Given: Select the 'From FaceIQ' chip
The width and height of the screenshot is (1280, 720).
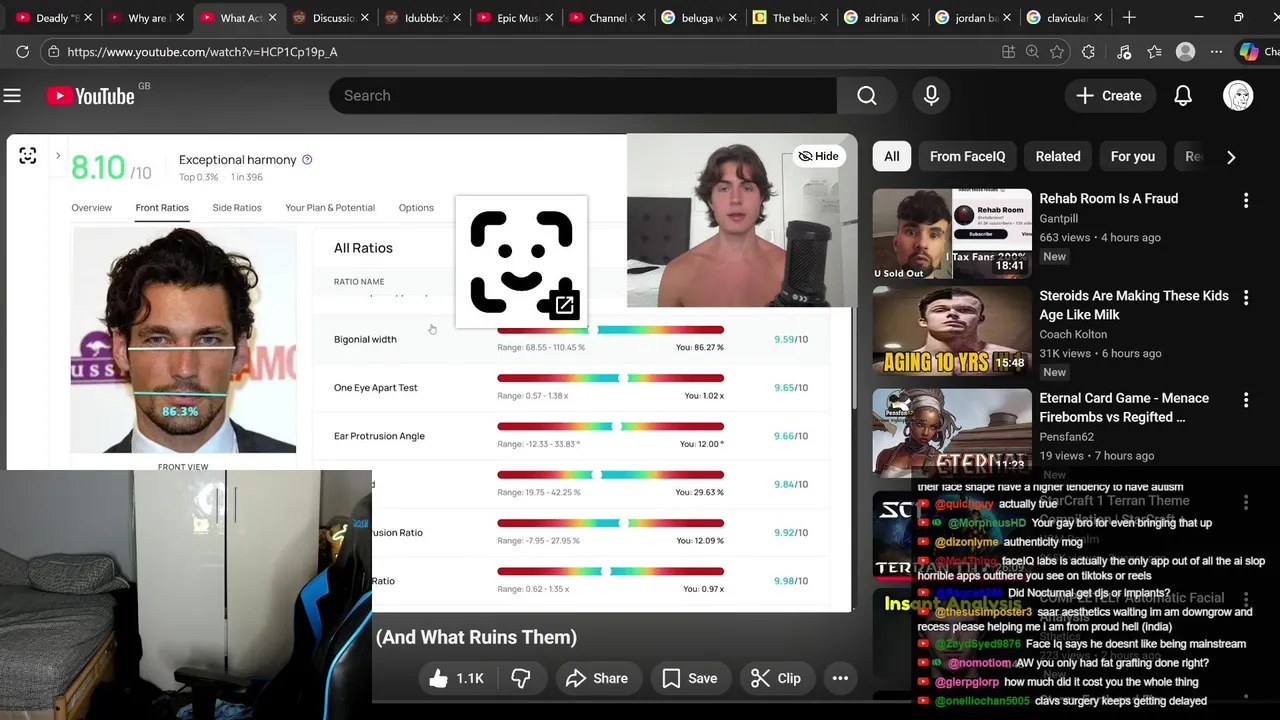Looking at the screenshot, I should point(967,156).
